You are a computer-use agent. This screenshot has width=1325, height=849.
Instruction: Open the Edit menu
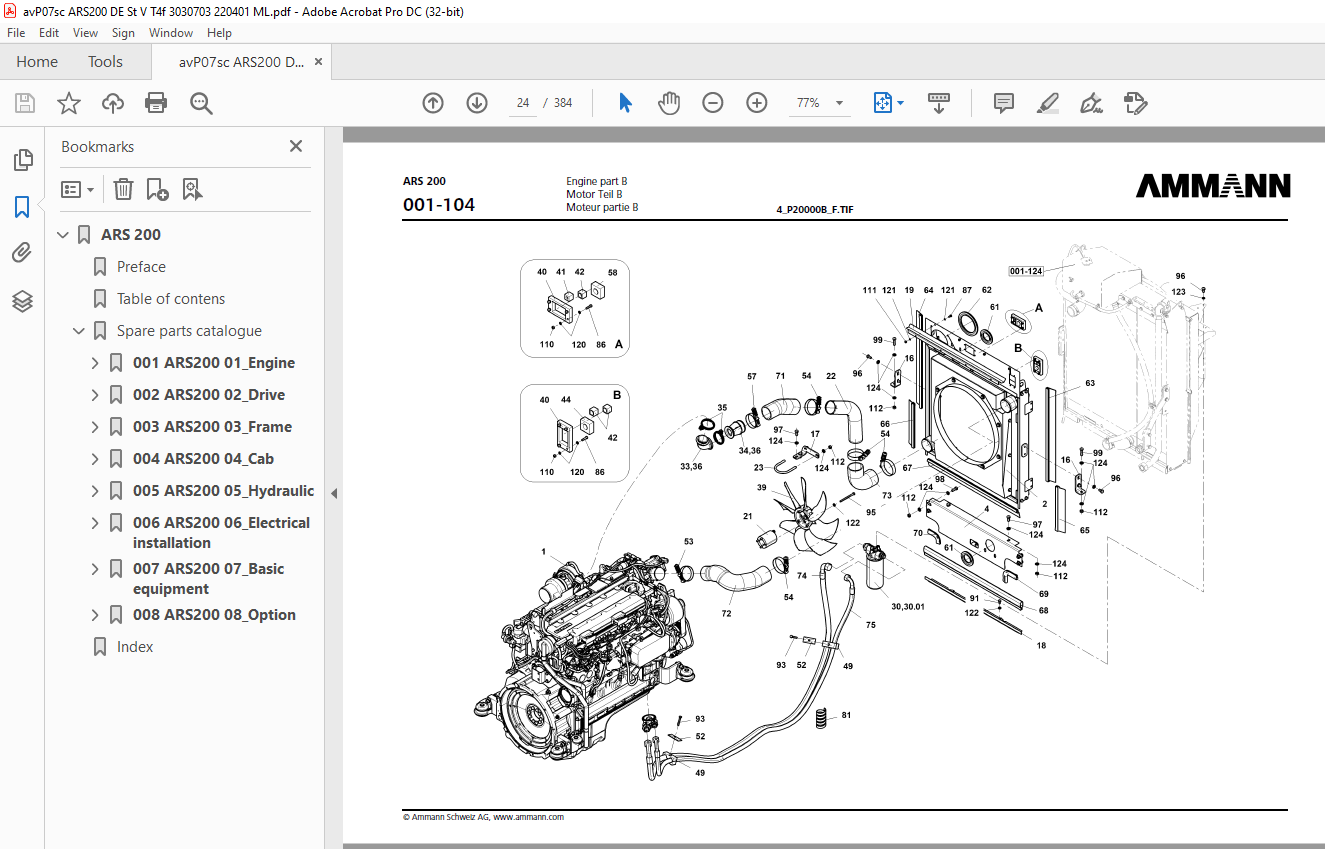(x=49, y=33)
